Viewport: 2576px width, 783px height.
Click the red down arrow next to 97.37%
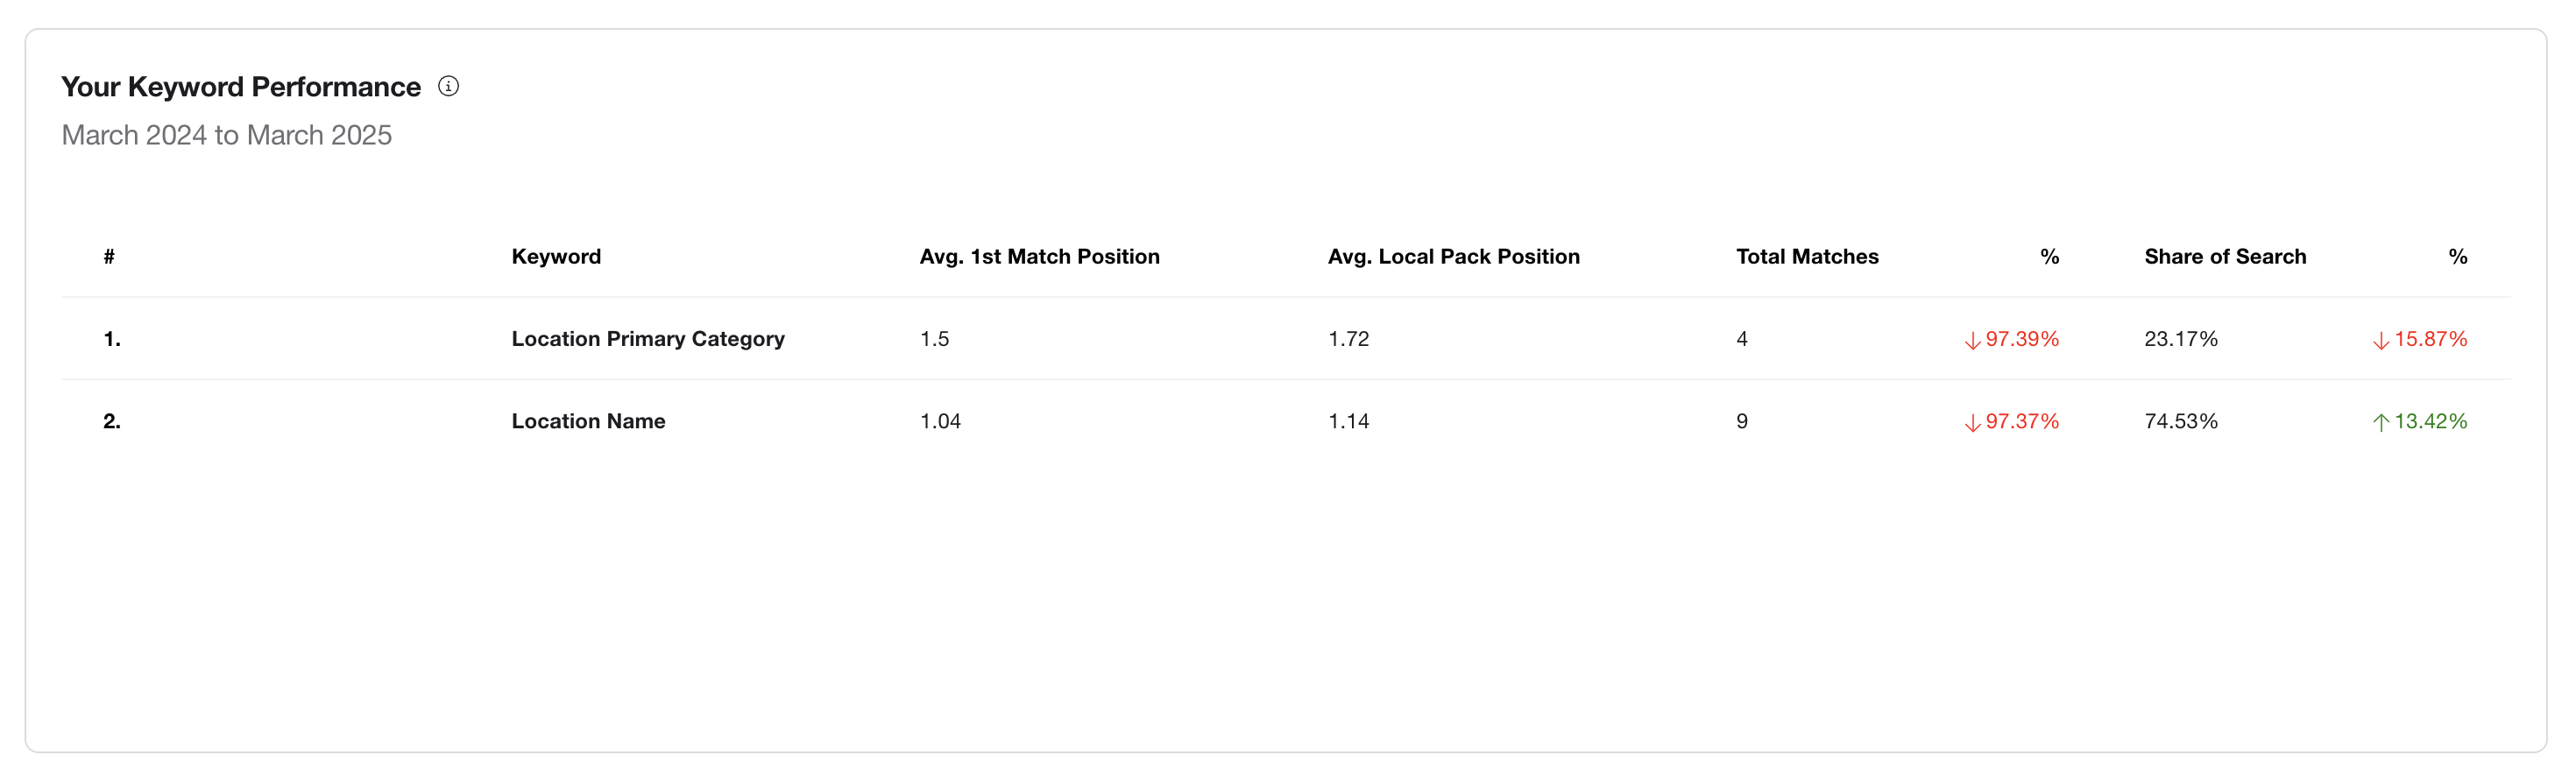[x=1972, y=422]
